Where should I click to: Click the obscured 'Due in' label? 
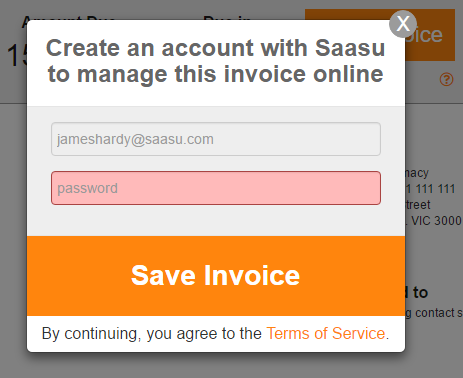[x=227, y=17]
